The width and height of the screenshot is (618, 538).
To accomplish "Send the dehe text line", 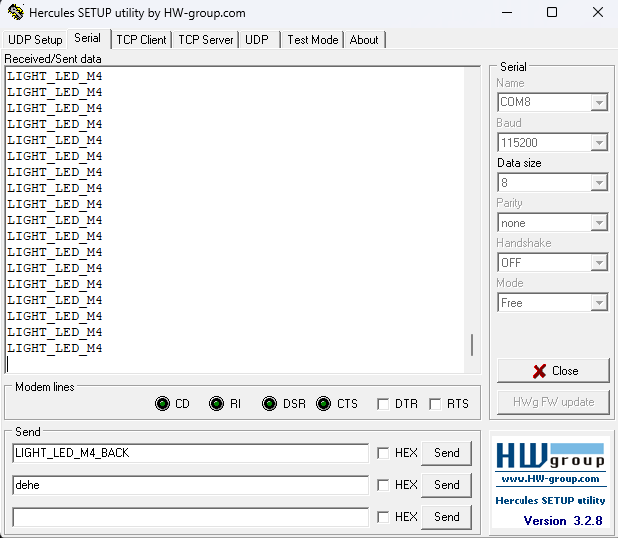I will click(x=447, y=485).
